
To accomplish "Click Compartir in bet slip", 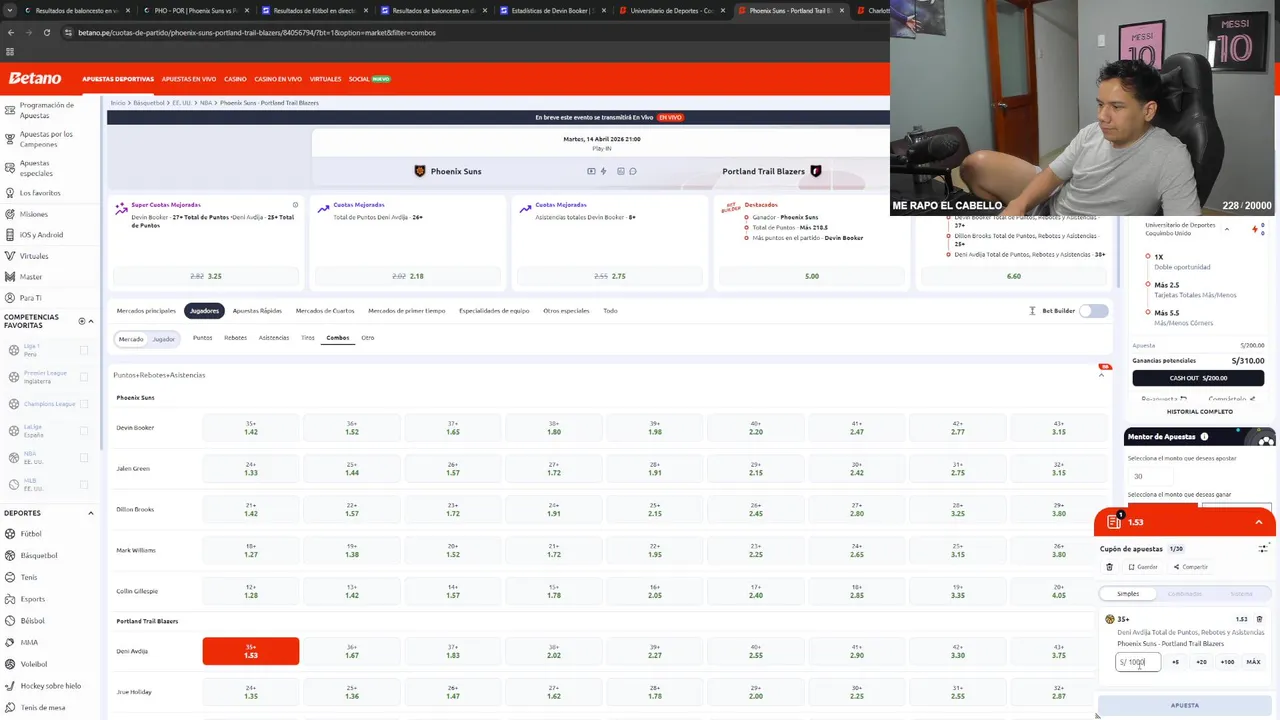I will (x=1191, y=567).
